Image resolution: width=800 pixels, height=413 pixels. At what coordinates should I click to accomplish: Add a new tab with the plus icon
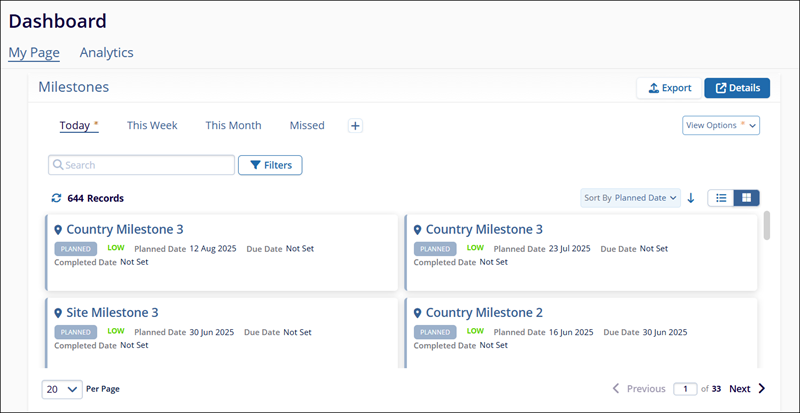[x=356, y=126]
